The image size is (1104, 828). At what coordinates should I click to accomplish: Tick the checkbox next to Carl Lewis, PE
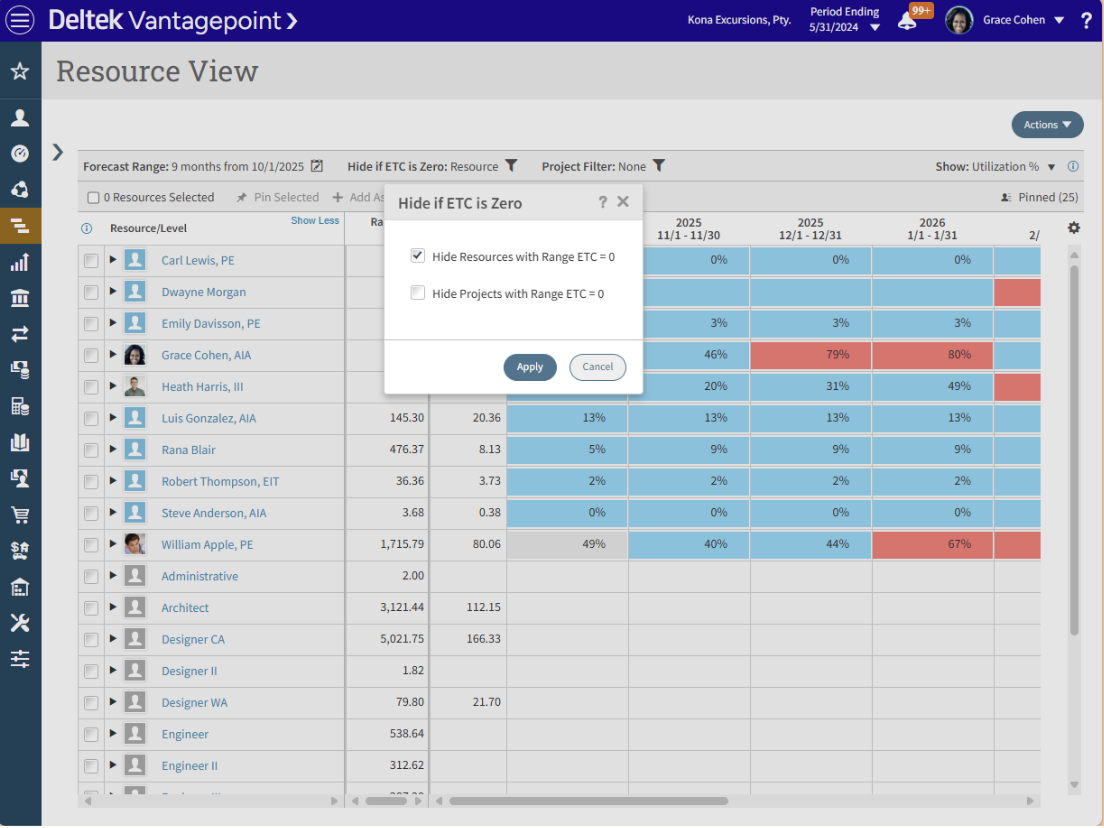[x=91, y=259]
